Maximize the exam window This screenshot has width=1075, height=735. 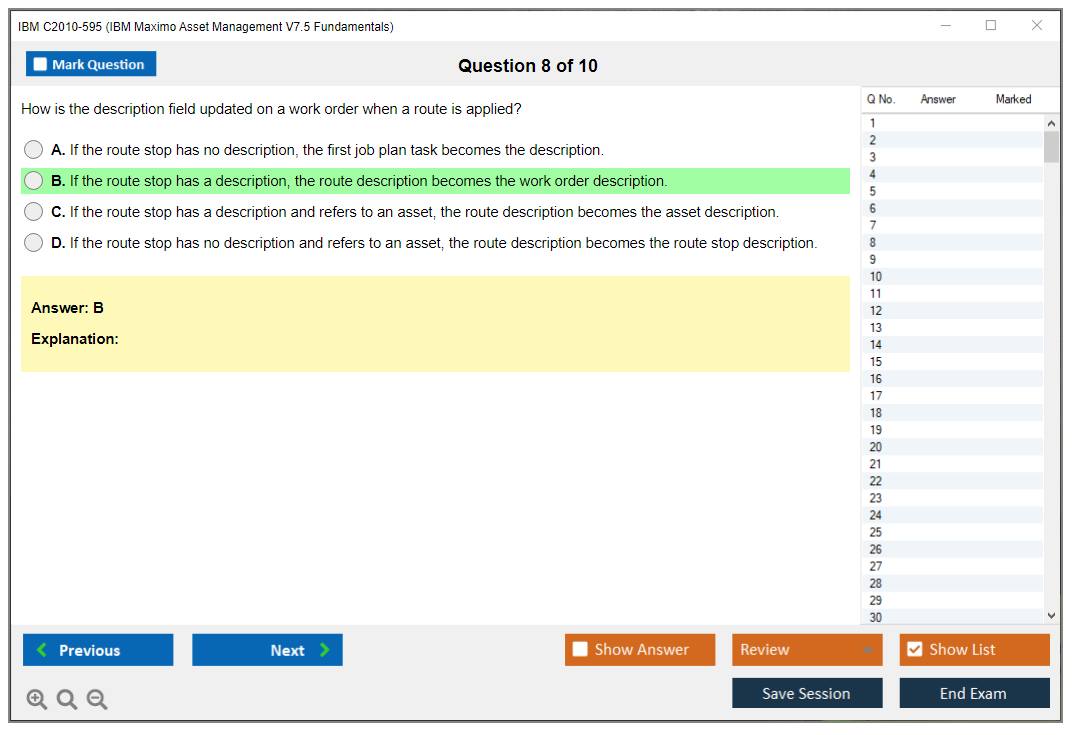[991, 26]
